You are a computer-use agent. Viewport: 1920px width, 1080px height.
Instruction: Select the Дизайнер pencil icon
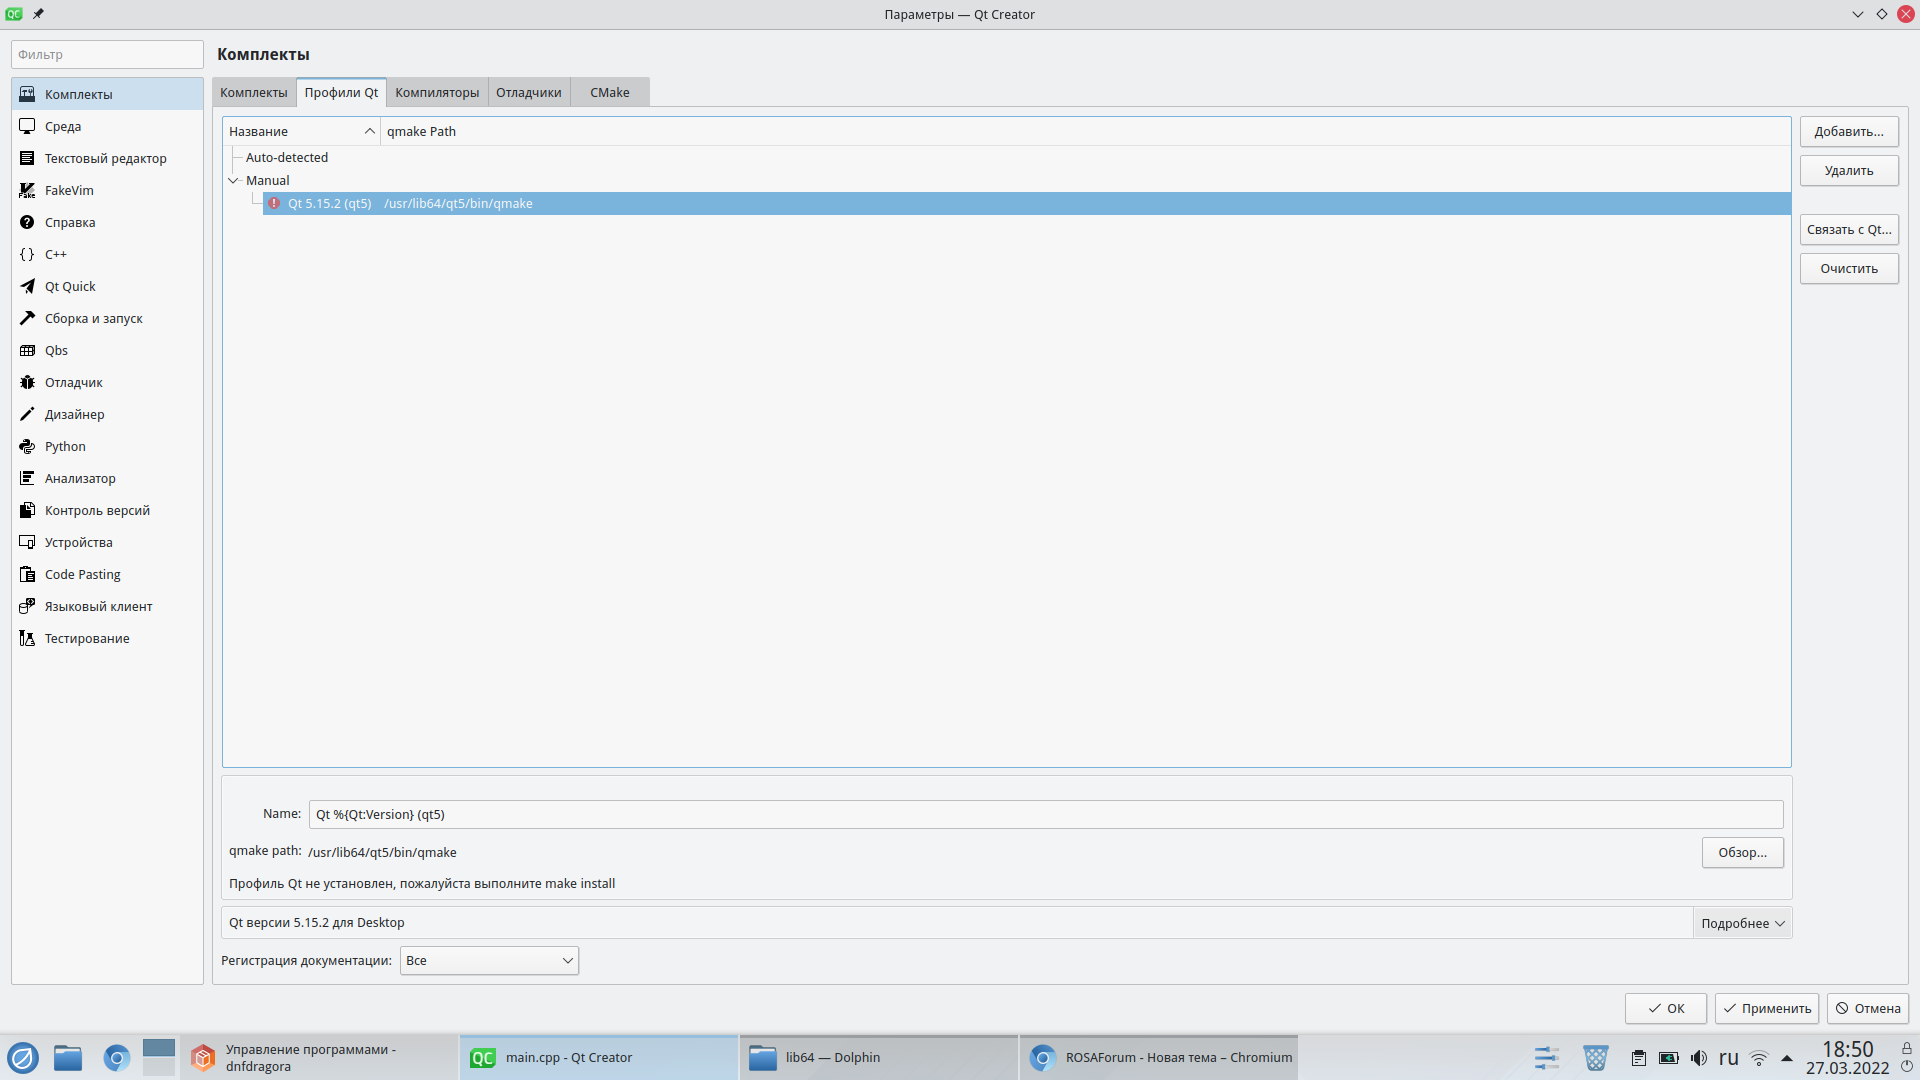pyautogui.click(x=27, y=414)
